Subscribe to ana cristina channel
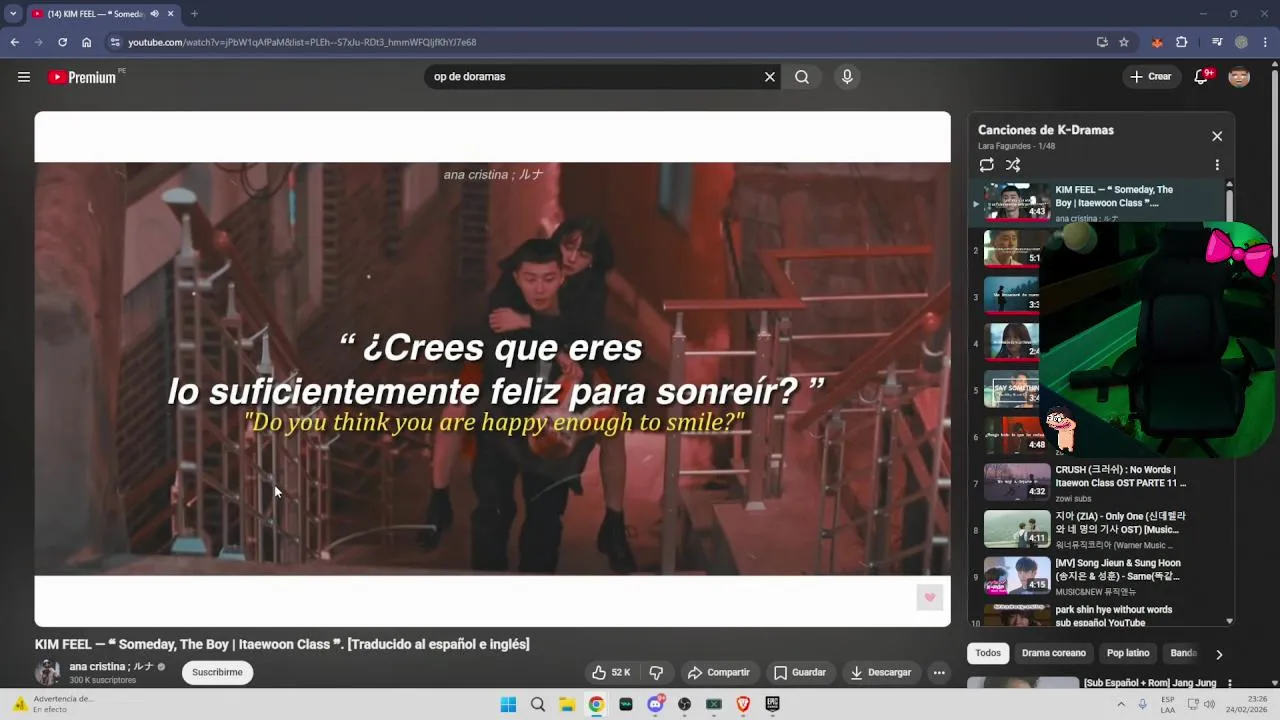 tap(217, 672)
